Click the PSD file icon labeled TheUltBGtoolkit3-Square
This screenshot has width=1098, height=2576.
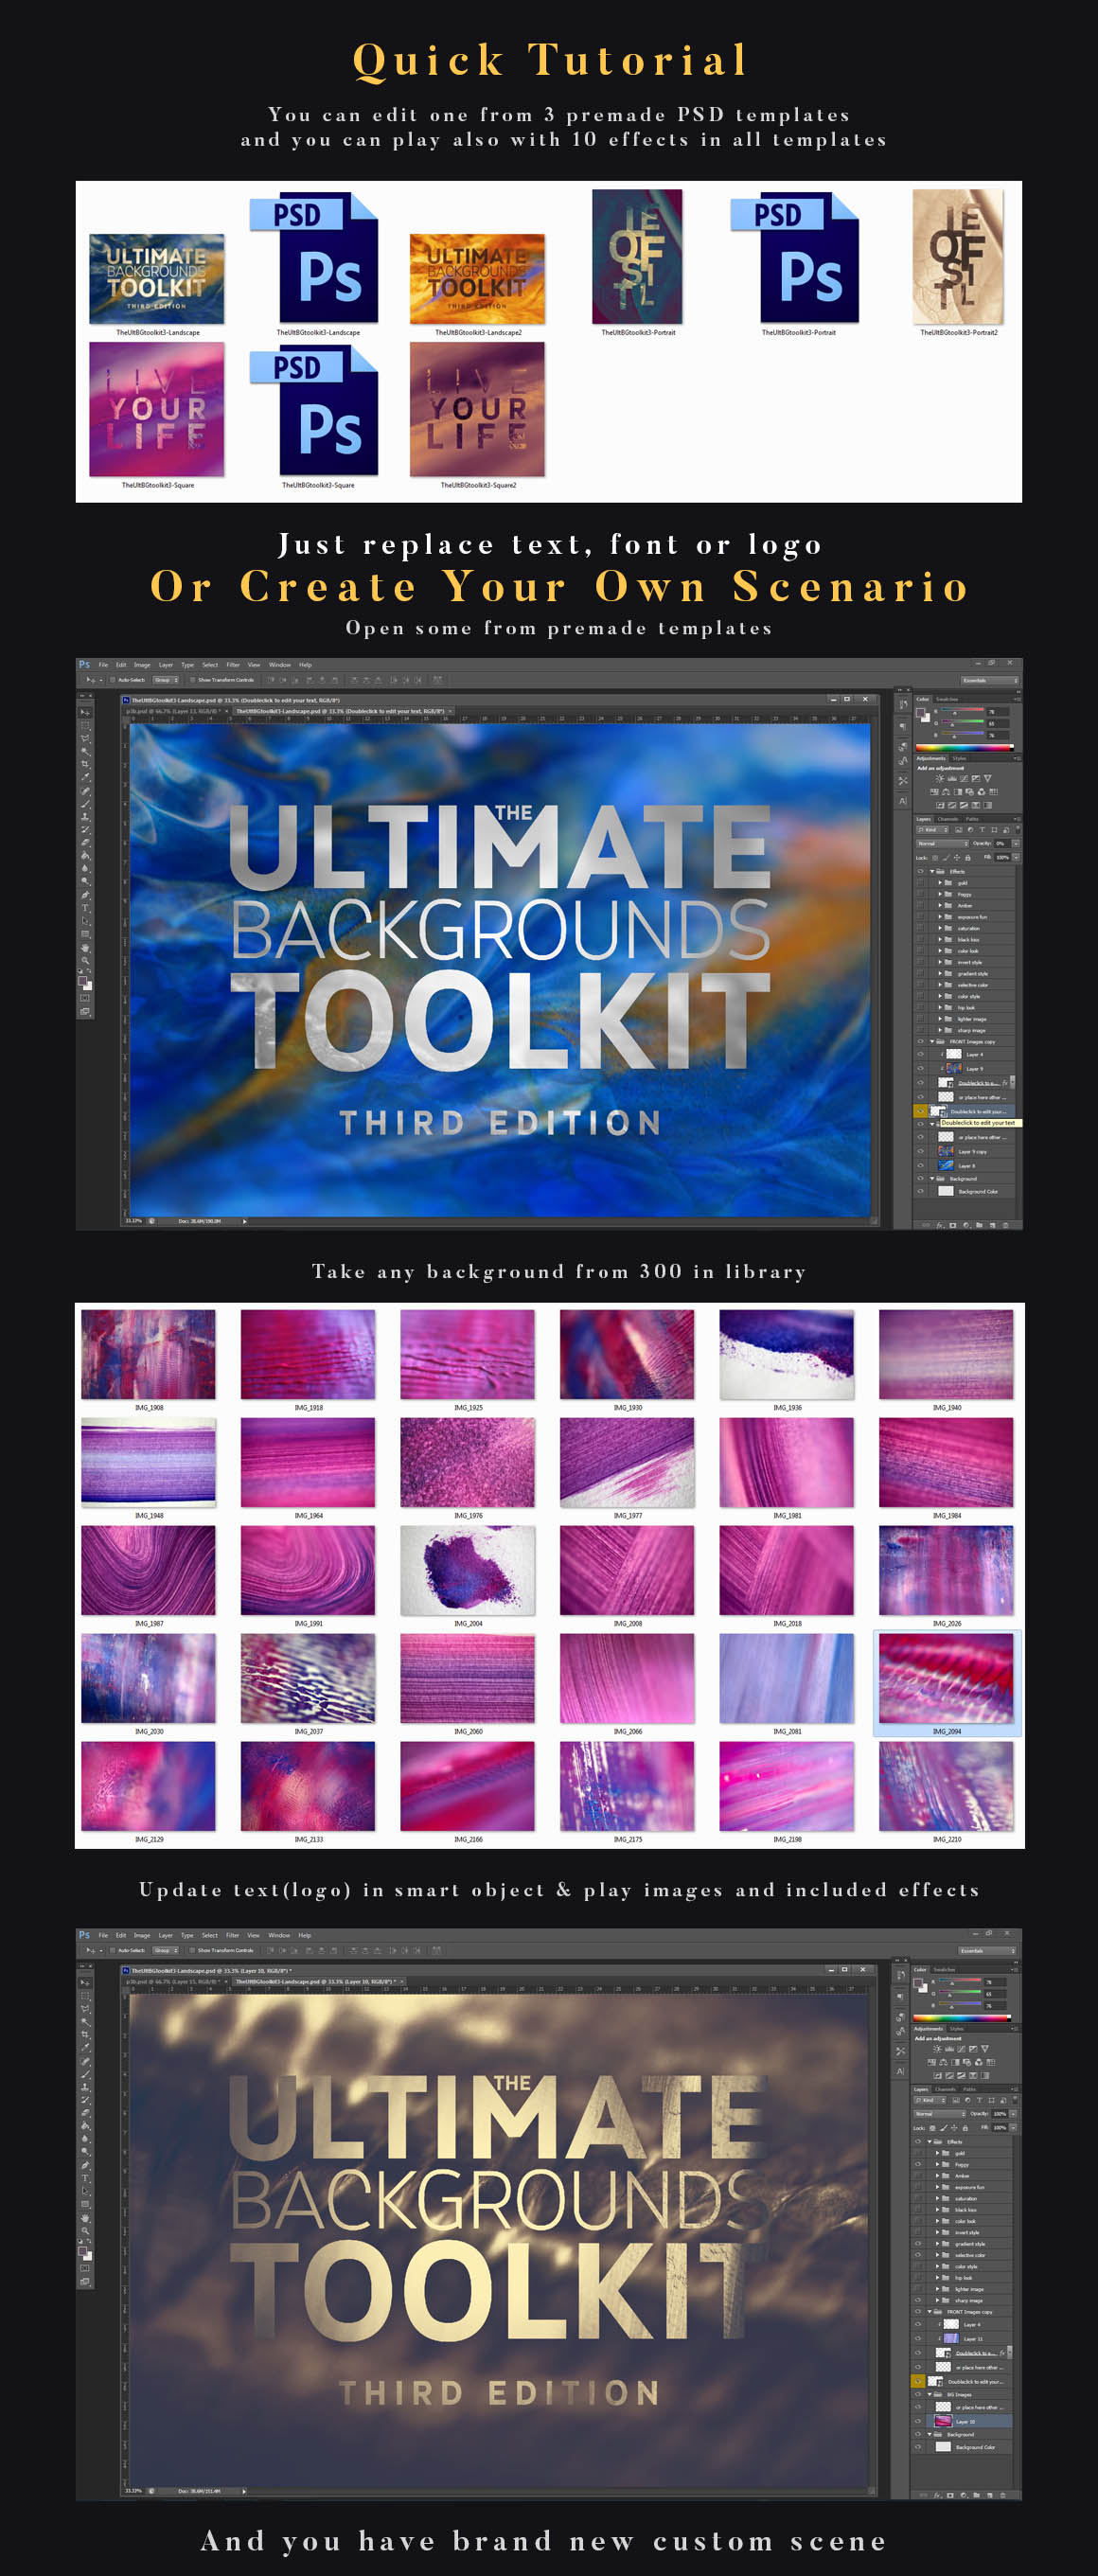pos(316,411)
